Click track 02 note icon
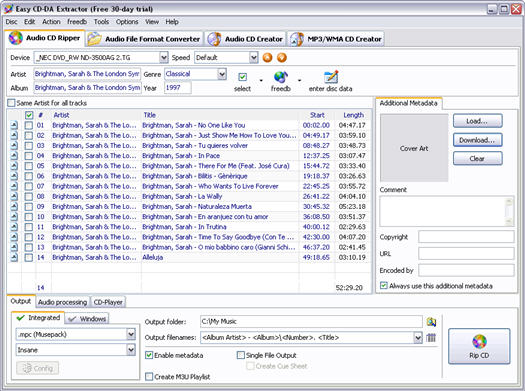 coord(14,136)
